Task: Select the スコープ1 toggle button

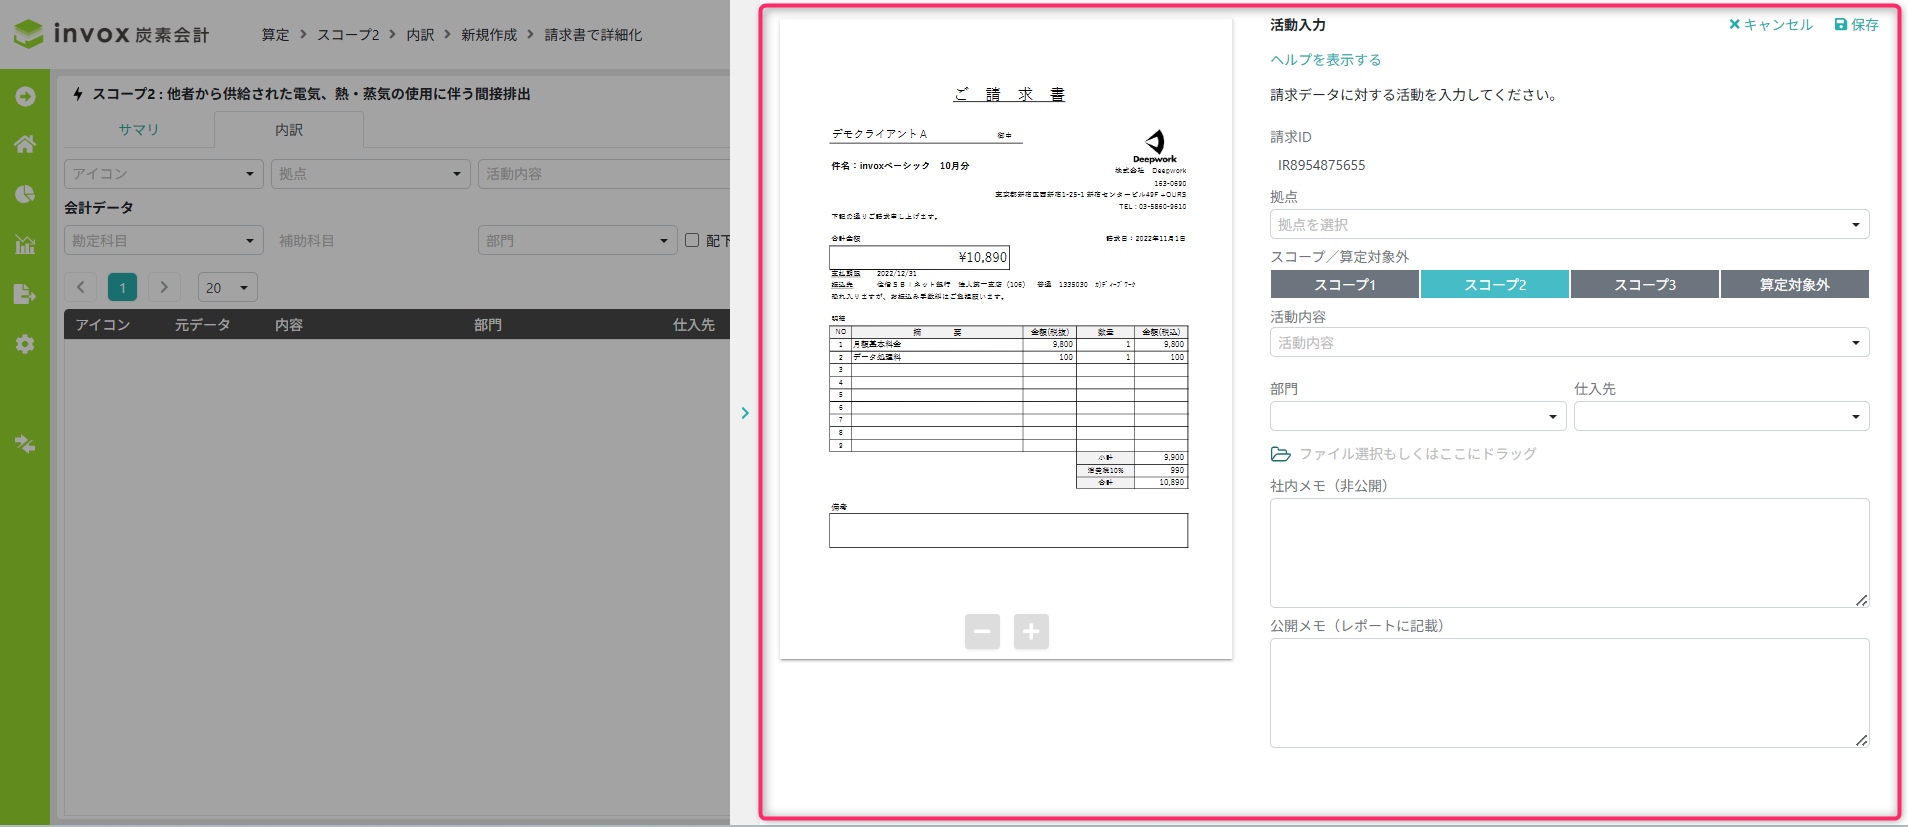Action: point(1344,285)
